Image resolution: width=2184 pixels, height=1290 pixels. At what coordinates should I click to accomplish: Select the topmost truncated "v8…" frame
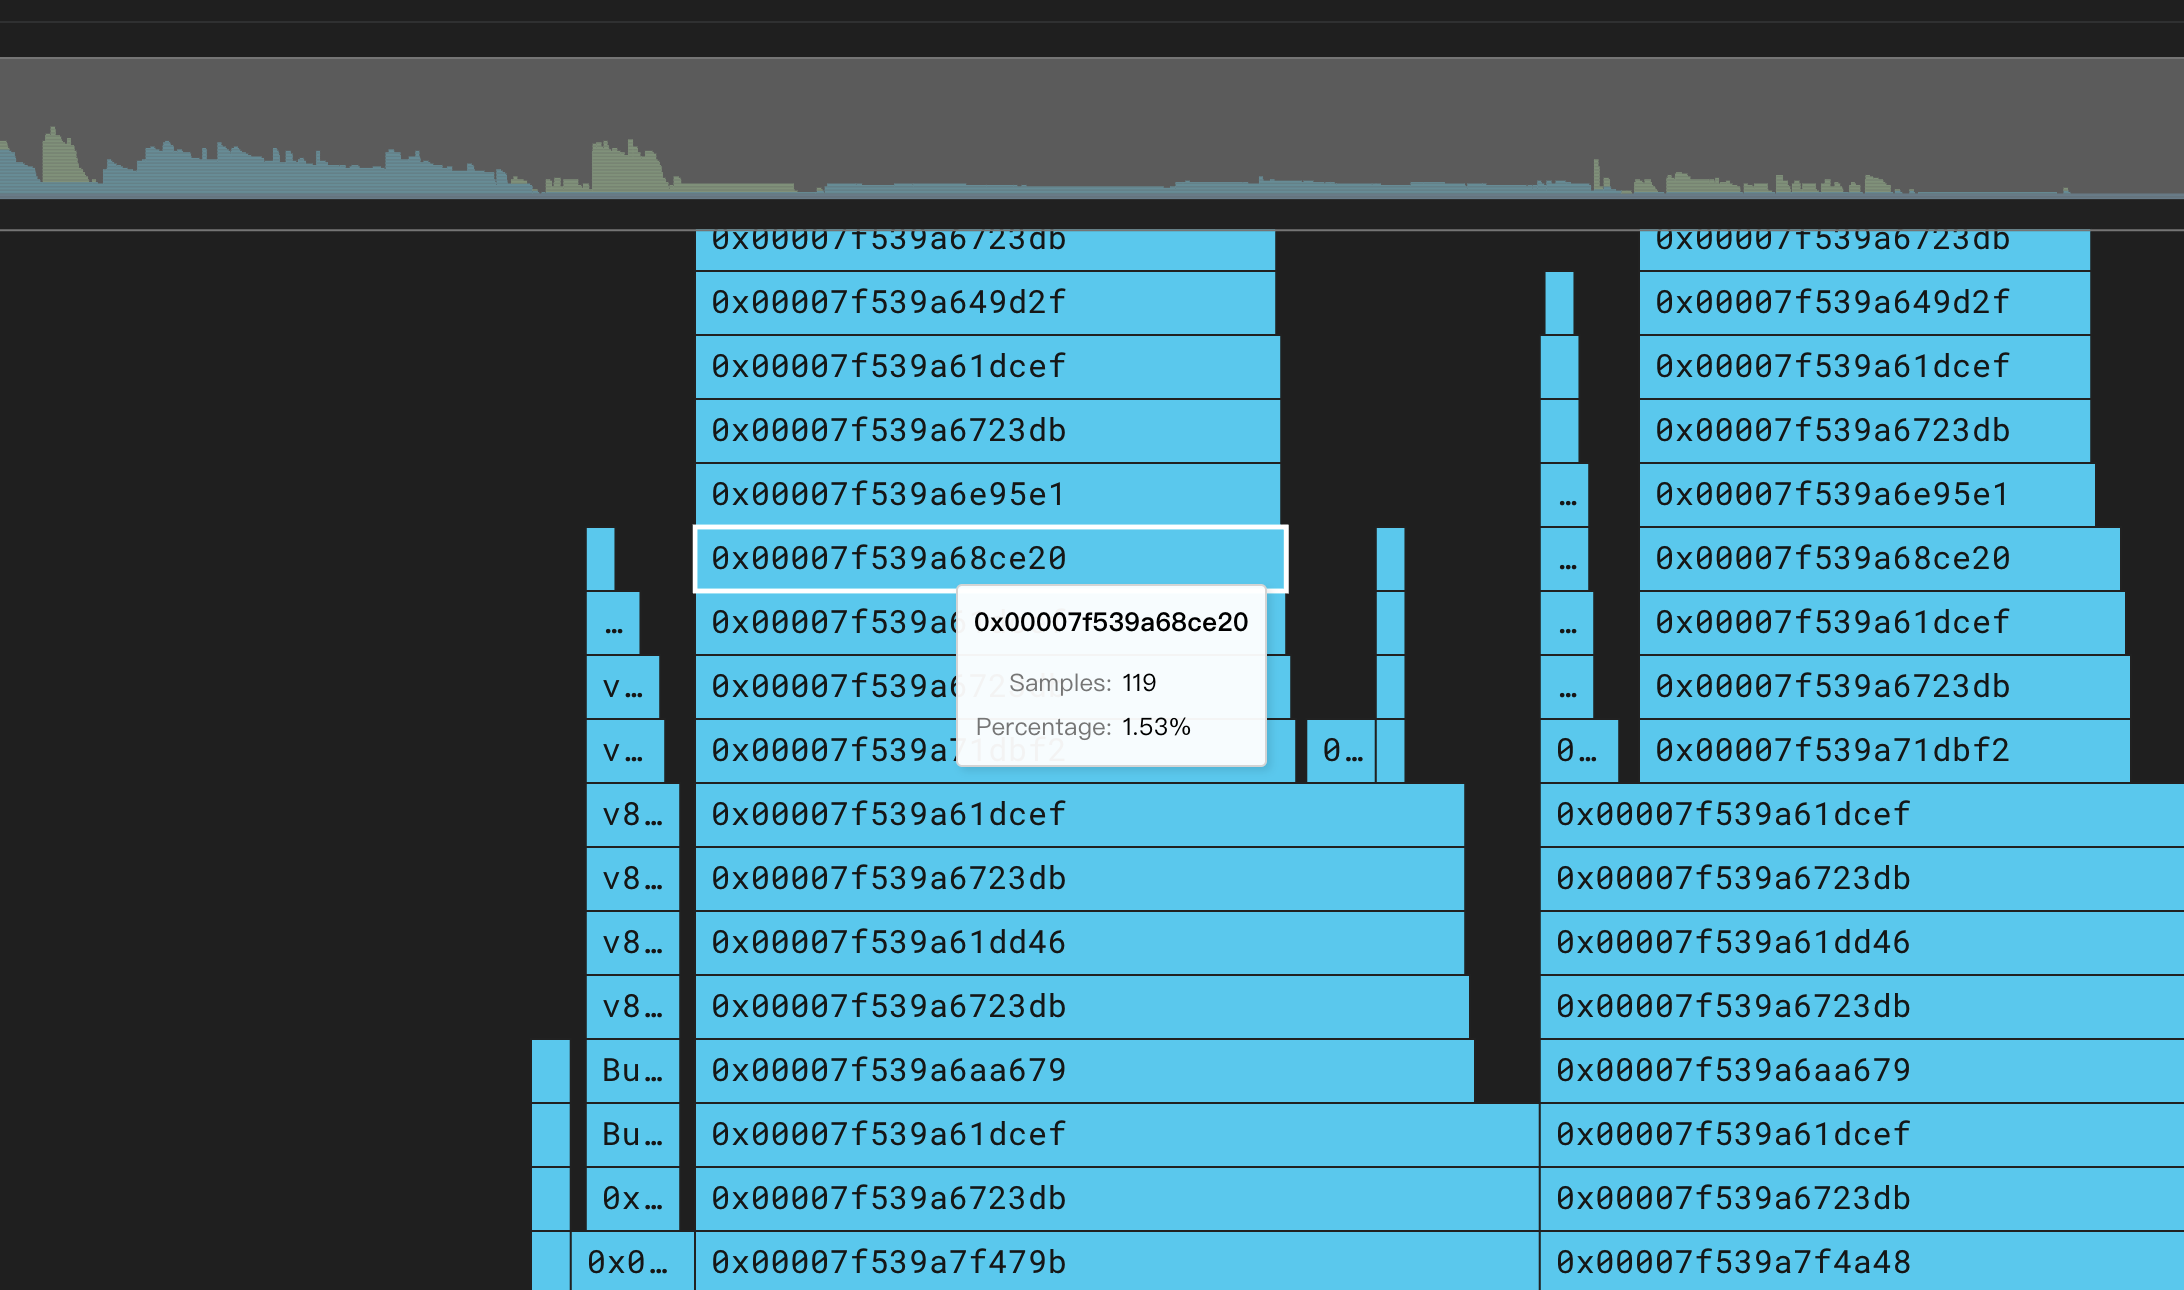click(632, 814)
